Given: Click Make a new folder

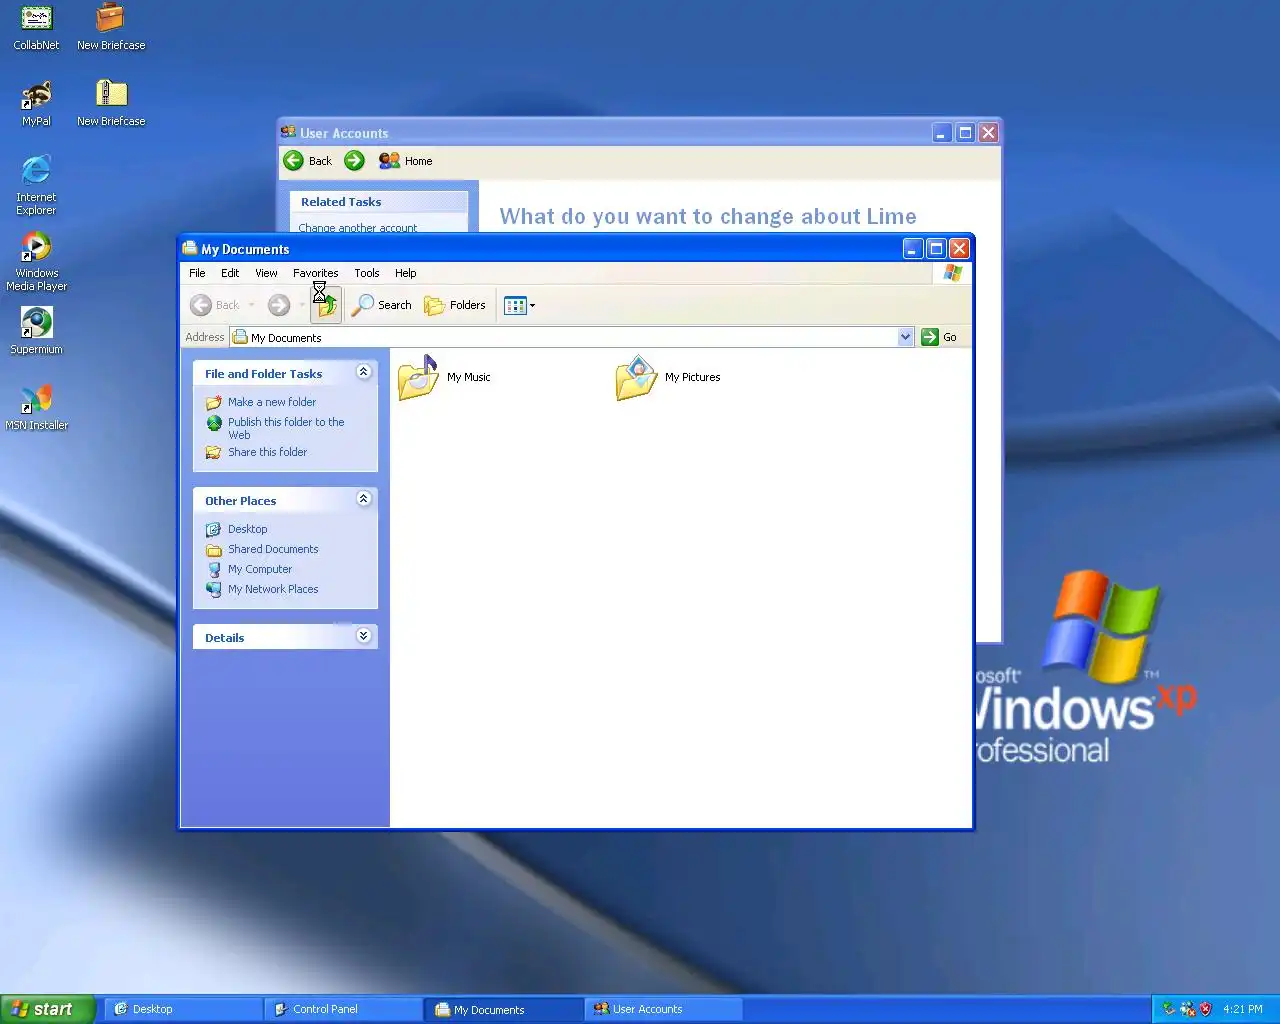Looking at the screenshot, I should (x=272, y=402).
